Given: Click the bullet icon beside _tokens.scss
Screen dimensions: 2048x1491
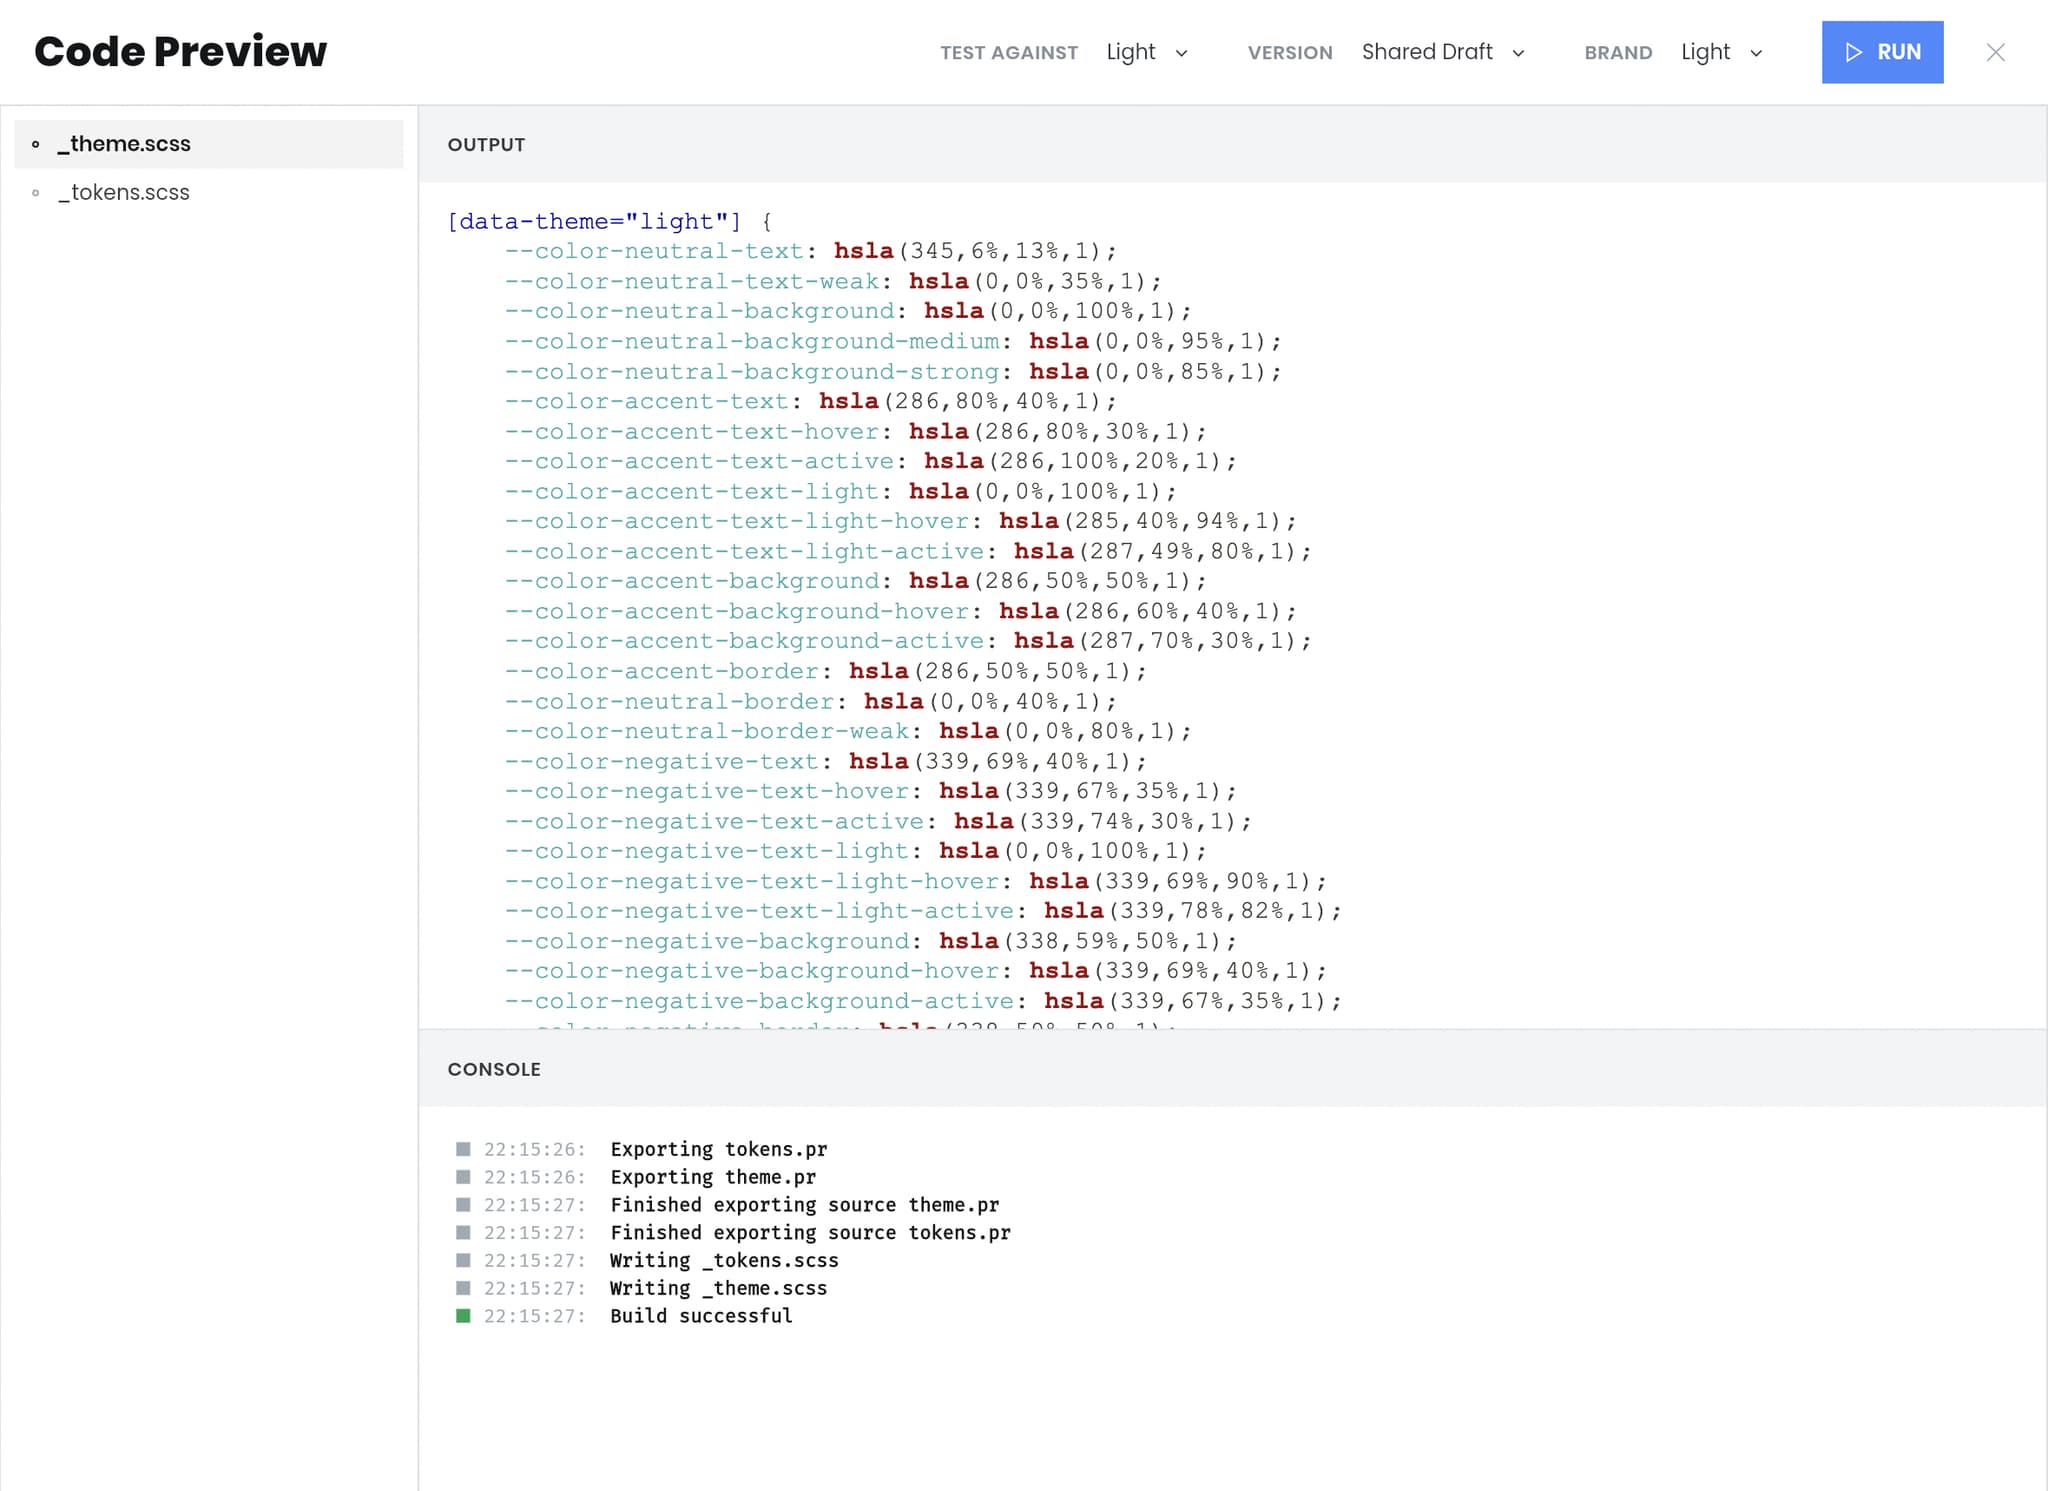Looking at the screenshot, I should 36,193.
